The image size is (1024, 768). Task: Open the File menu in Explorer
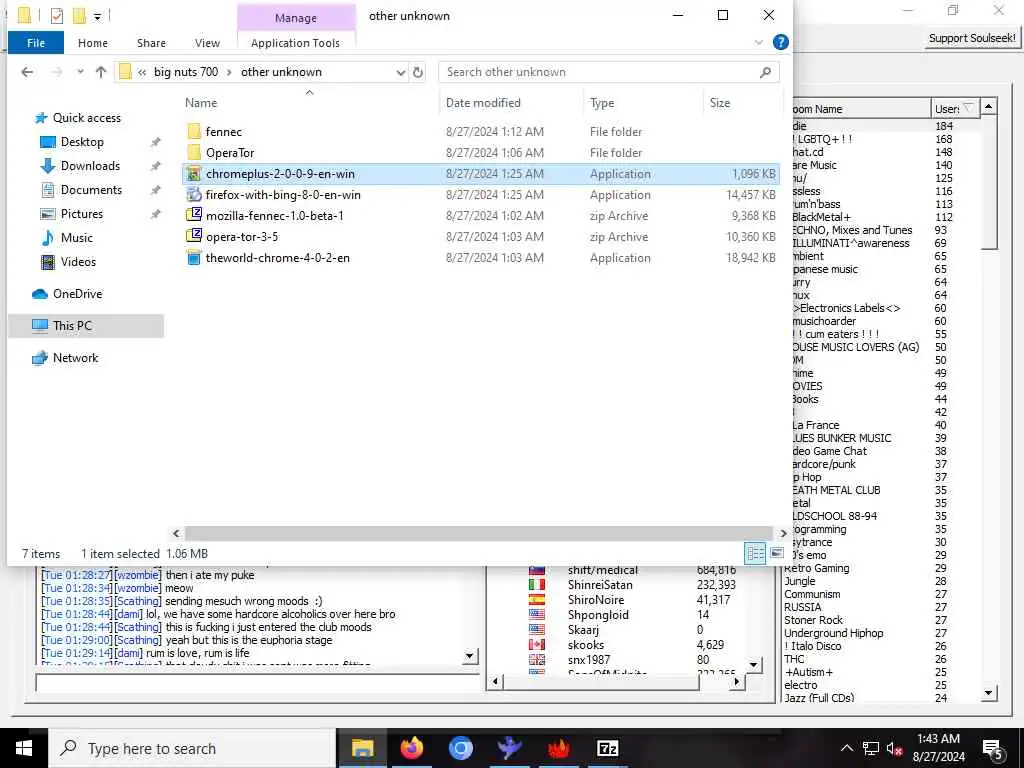click(x=36, y=43)
